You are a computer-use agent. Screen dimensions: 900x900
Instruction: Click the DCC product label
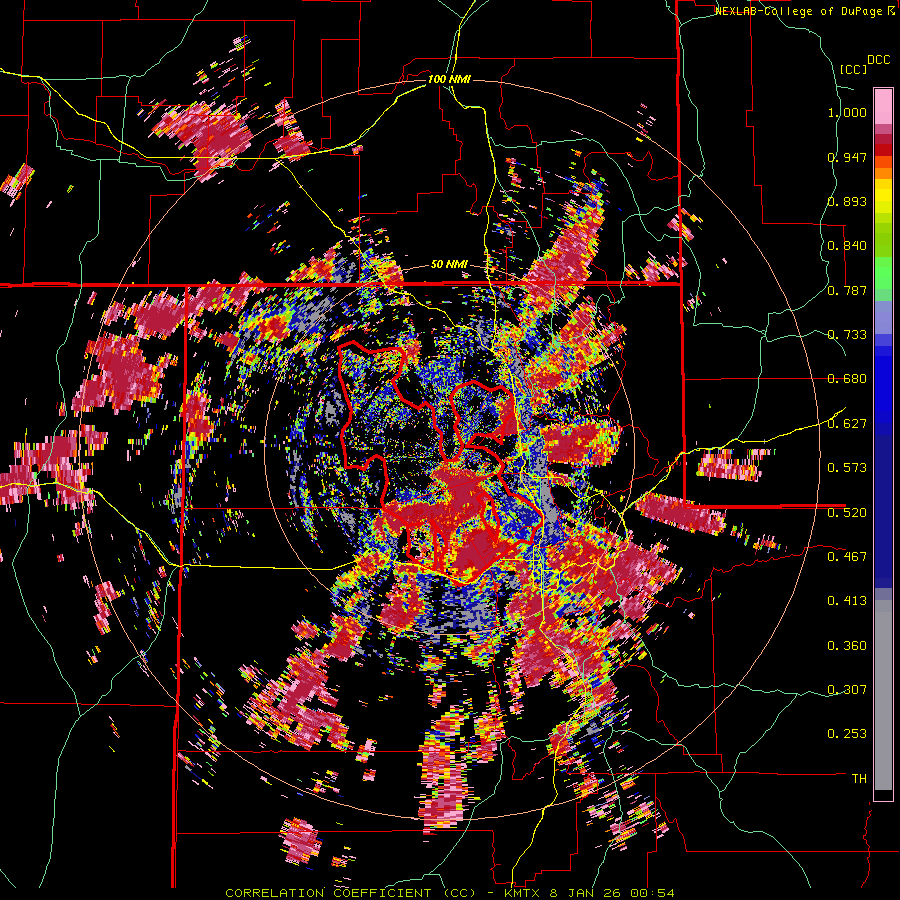(878, 60)
